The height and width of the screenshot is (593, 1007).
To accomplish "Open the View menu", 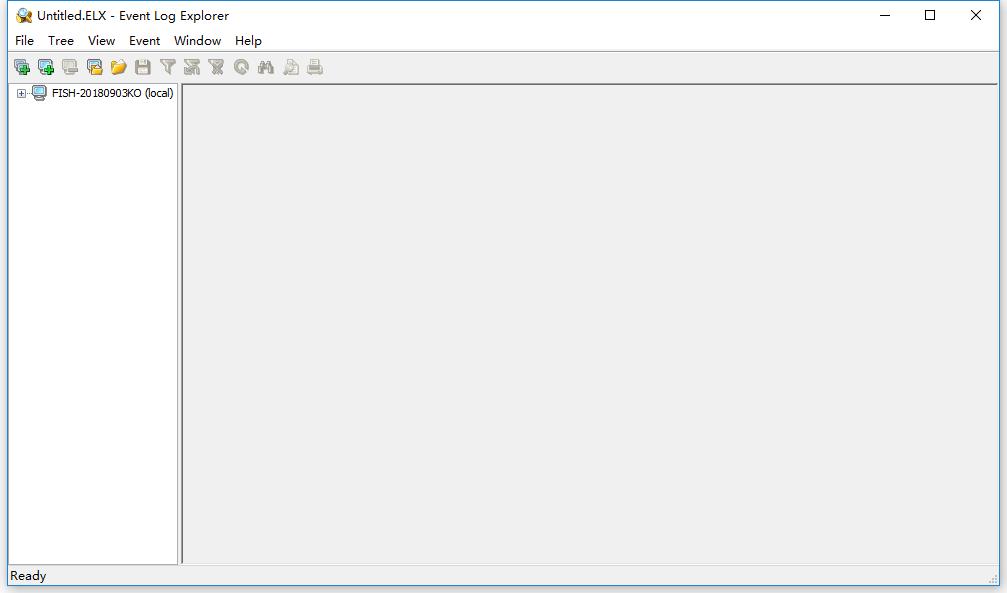I will point(101,40).
